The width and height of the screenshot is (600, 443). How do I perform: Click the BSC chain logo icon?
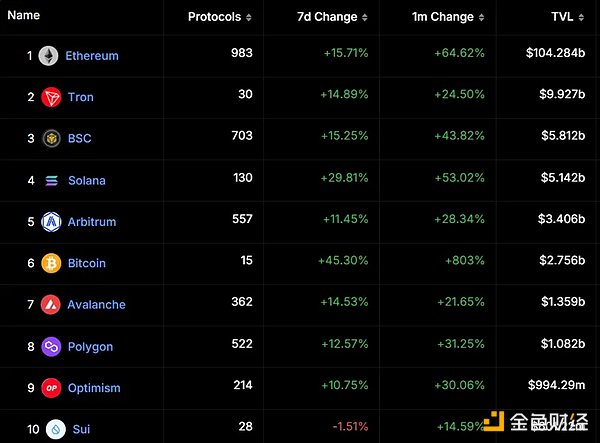pyautogui.click(x=51, y=138)
